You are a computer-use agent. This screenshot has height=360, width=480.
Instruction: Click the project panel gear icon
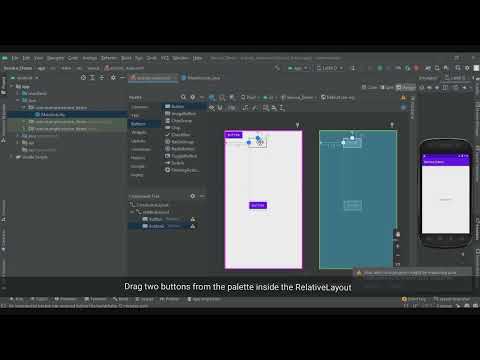point(113,78)
